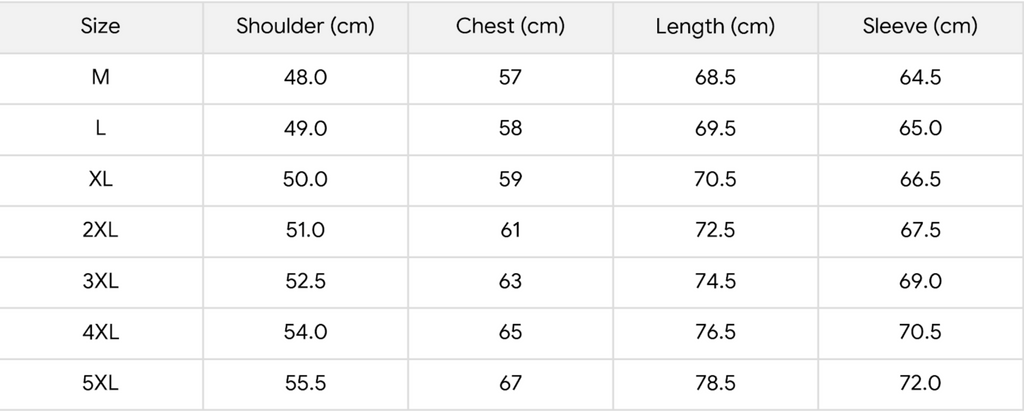Click sleeve value 72.0 for 5XL
The width and height of the screenshot is (1024, 411).
click(x=920, y=384)
